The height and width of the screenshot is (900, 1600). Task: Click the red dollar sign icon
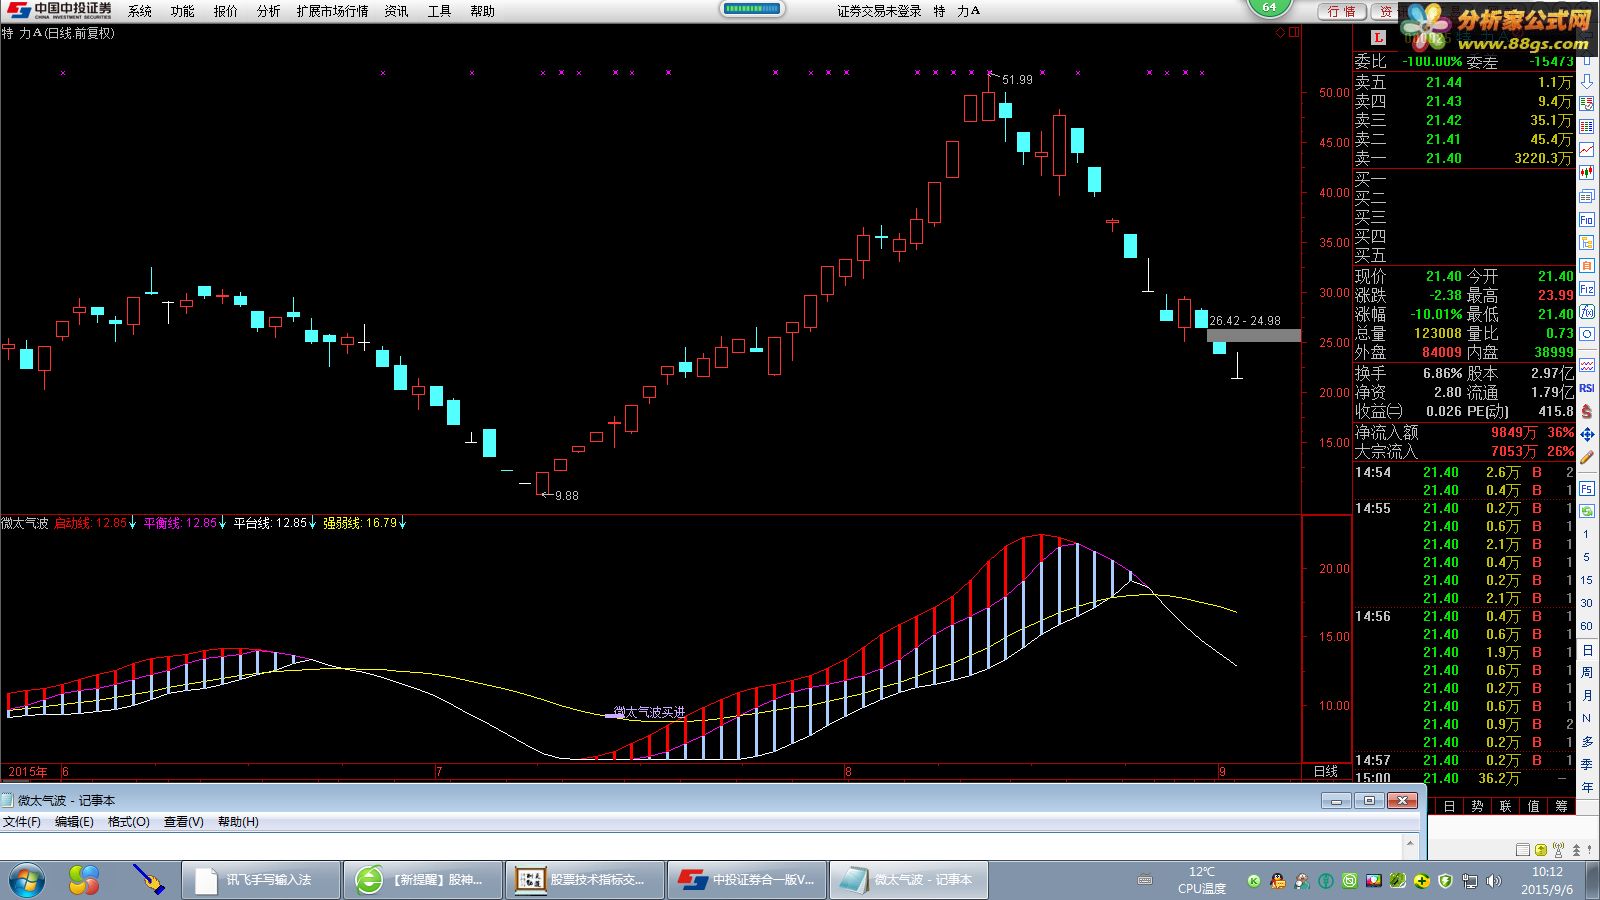coord(1587,412)
